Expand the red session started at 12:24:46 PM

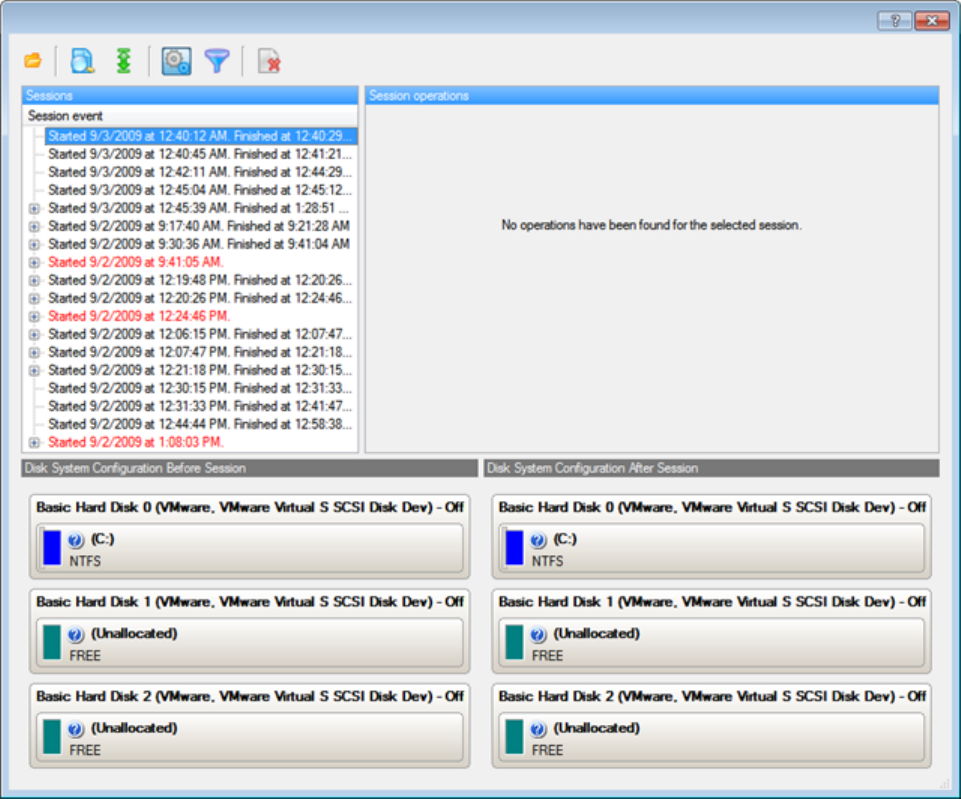[x=34, y=316]
